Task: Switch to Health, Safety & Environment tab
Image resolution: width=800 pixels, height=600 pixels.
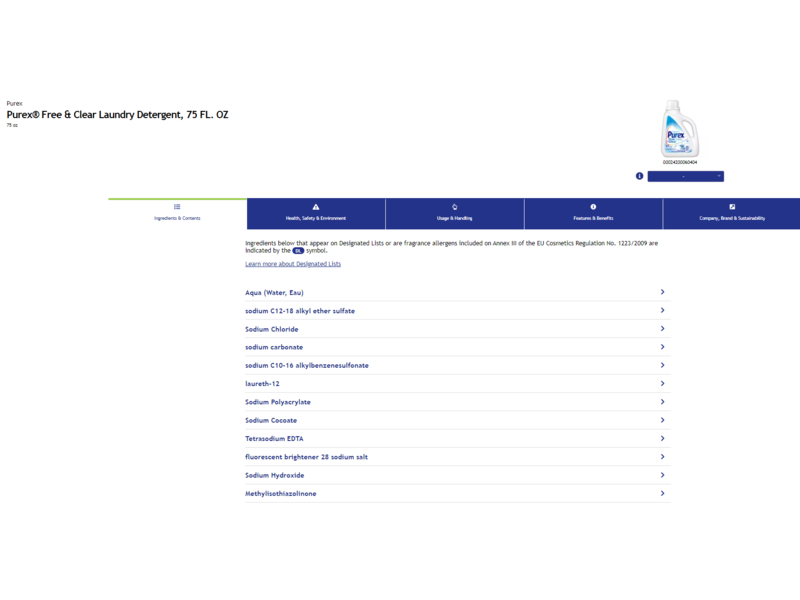Action: pos(316,214)
